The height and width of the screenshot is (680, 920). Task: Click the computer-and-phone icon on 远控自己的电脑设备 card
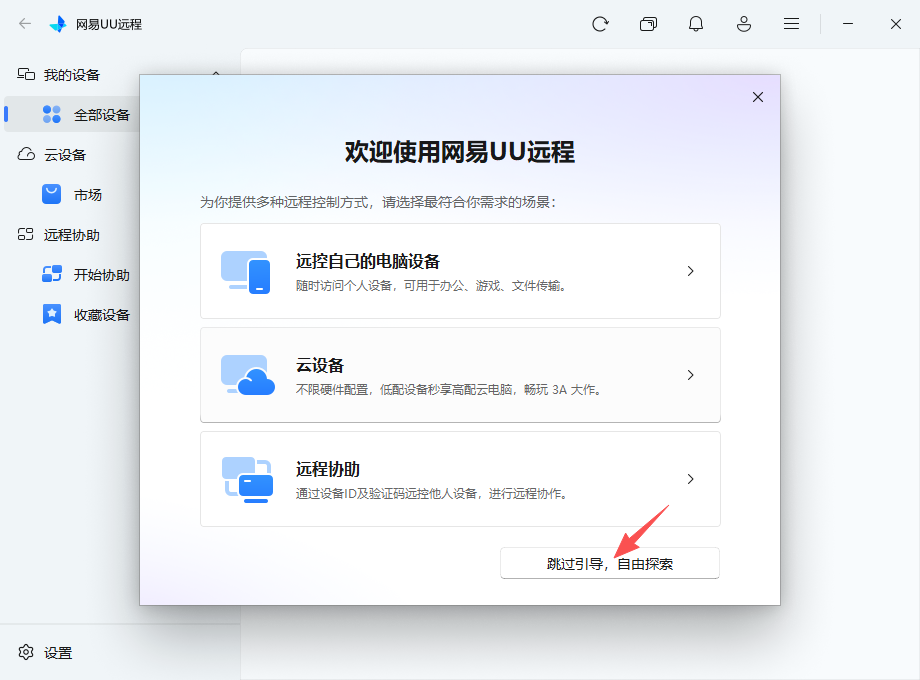(x=246, y=272)
